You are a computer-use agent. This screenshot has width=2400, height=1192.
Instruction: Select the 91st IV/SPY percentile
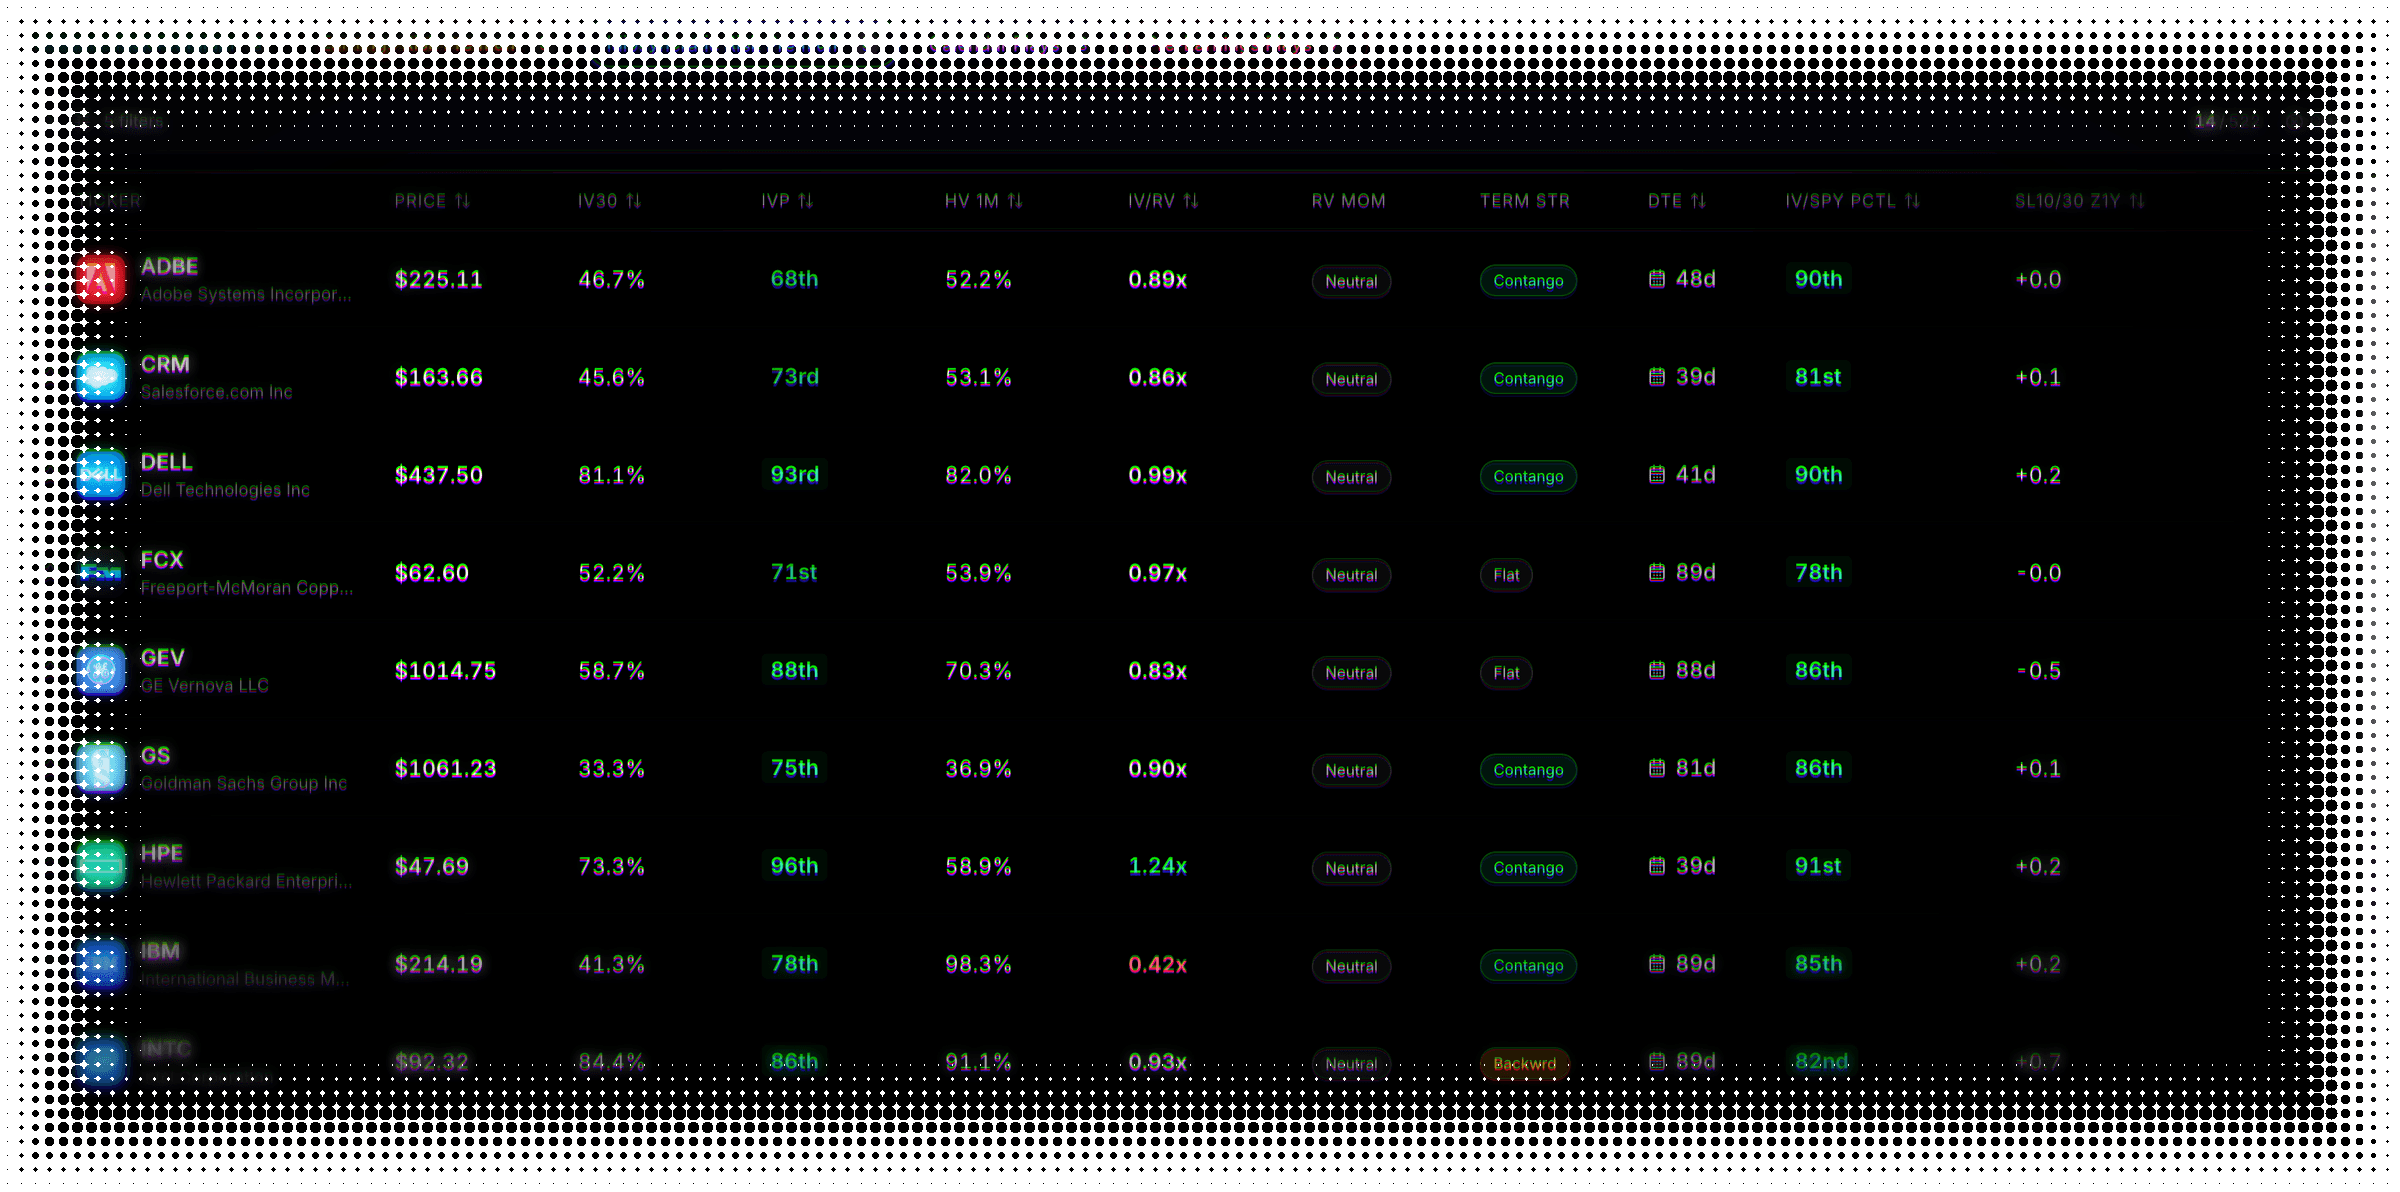click(x=1818, y=866)
